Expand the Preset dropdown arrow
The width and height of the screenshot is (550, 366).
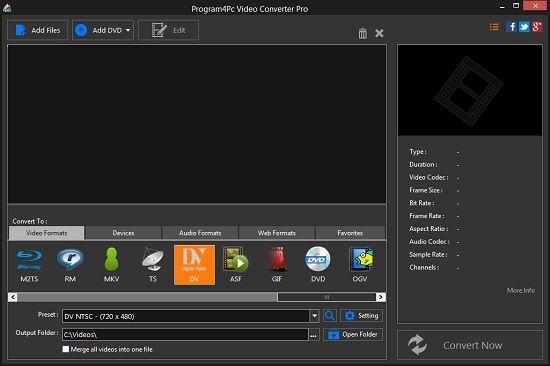[x=314, y=316]
